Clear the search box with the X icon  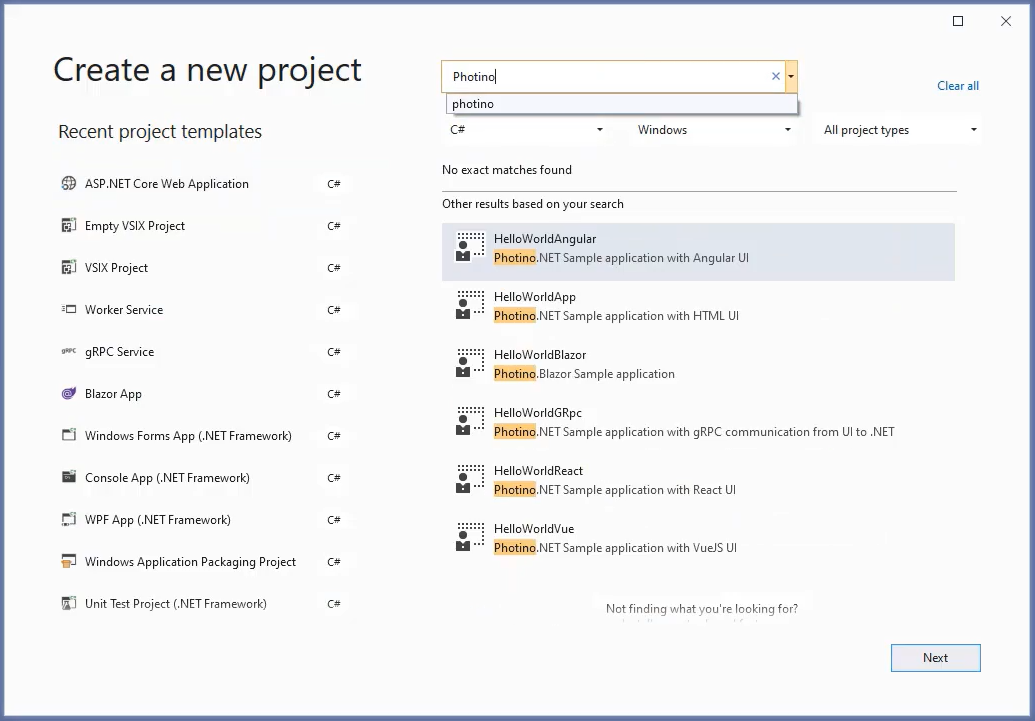pyautogui.click(x=776, y=77)
